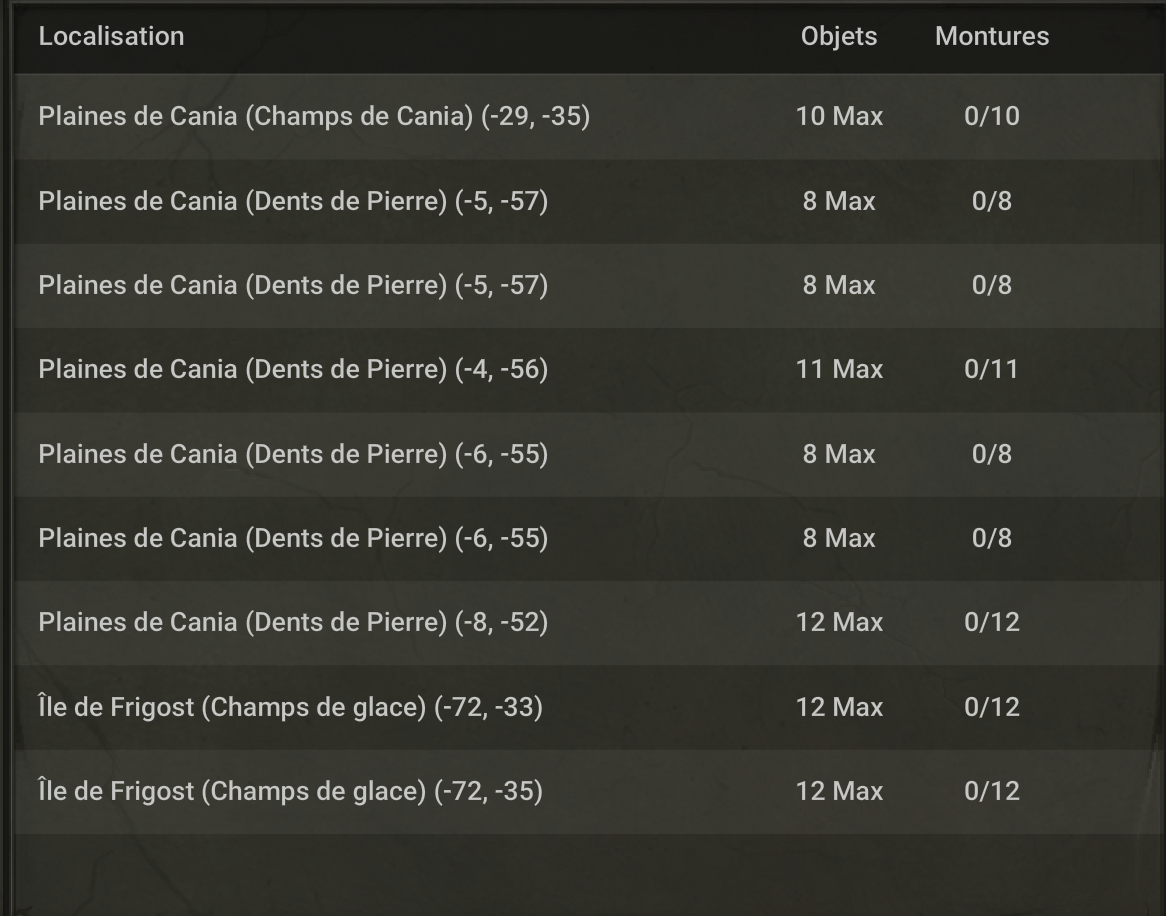Image resolution: width=1166 pixels, height=916 pixels.
Task: Sort by the Localisation column header
Action: pyautogui.click(x=112, y=36)
